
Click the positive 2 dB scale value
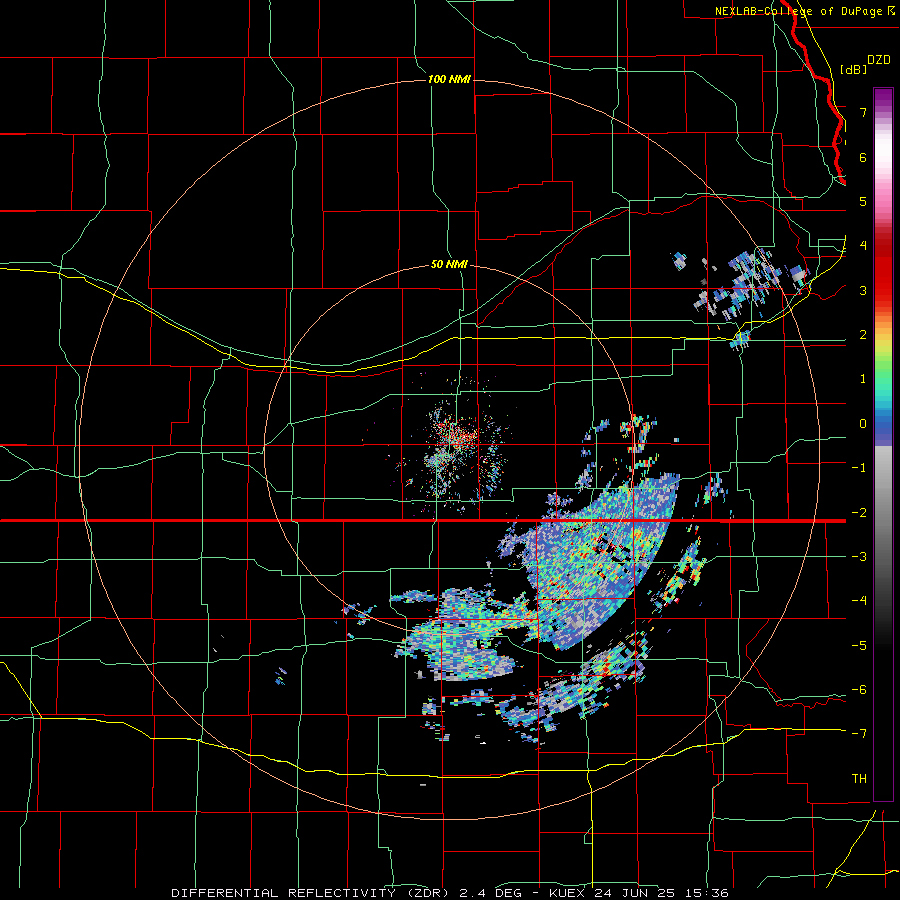[863, 335]
